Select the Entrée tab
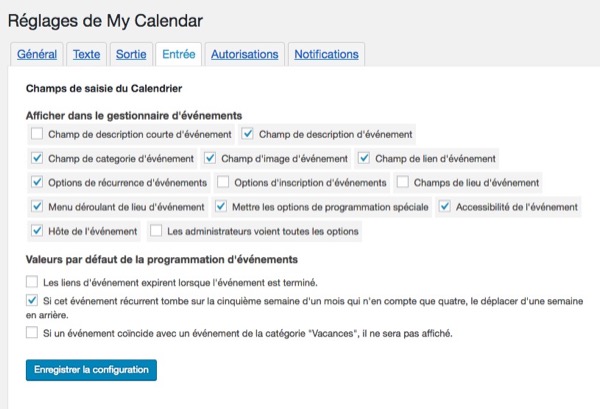 (178, 54)
